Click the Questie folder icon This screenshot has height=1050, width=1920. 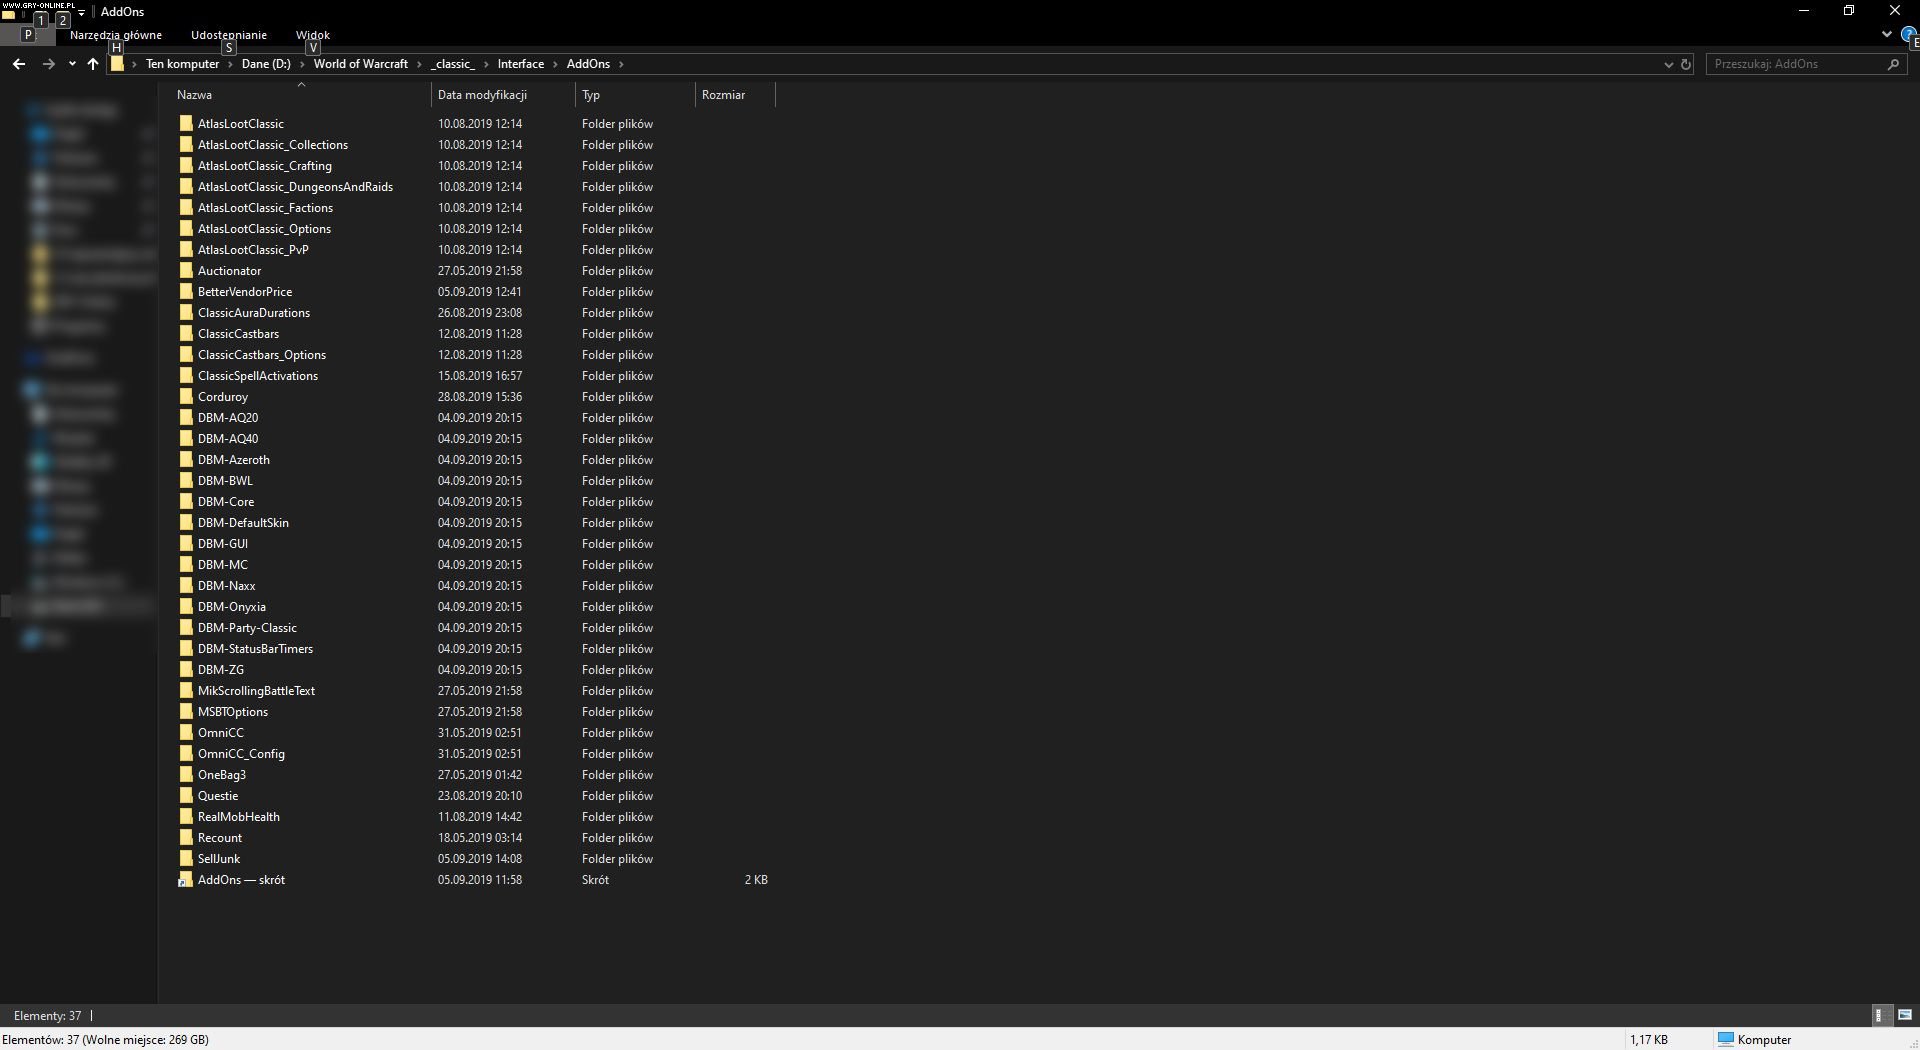click(x=186, y=796)
